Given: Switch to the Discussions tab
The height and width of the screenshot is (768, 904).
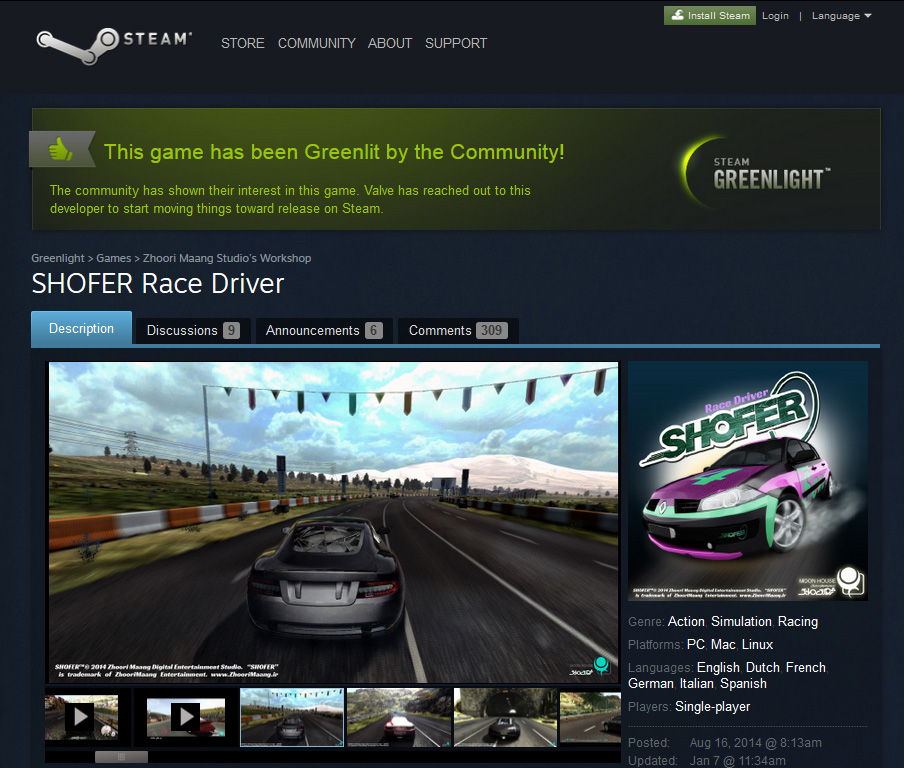Looking at the screenshot, I should coord(193,331).
